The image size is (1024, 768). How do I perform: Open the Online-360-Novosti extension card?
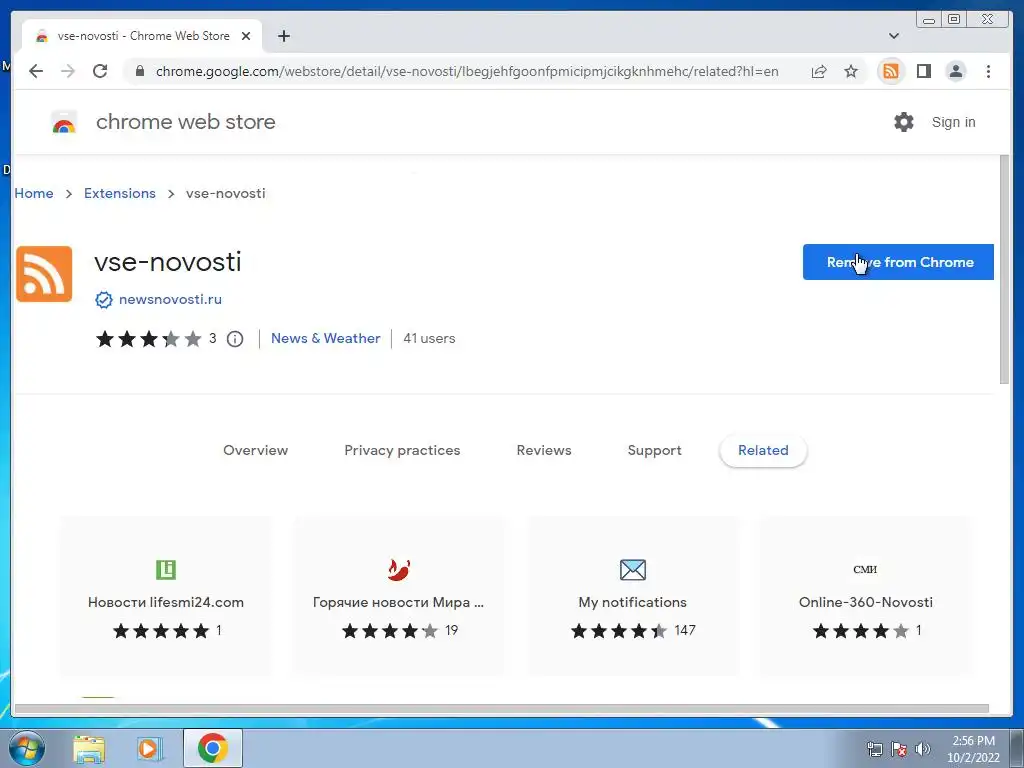[865, 596]
